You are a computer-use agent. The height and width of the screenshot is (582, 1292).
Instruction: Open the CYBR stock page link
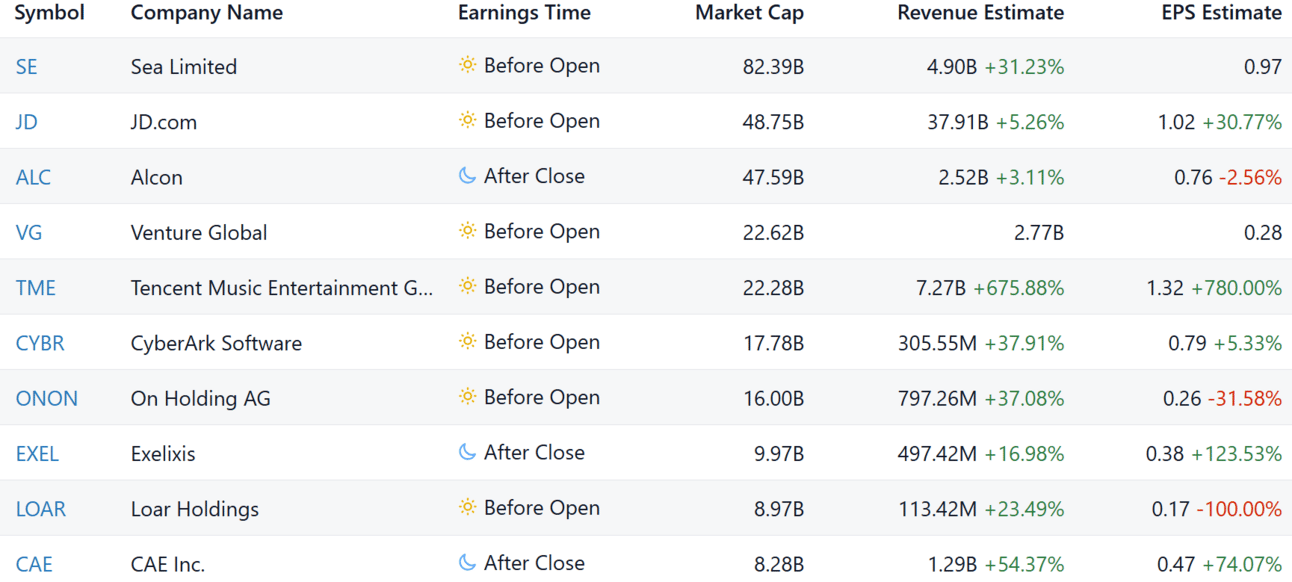(x=40, y=343)
